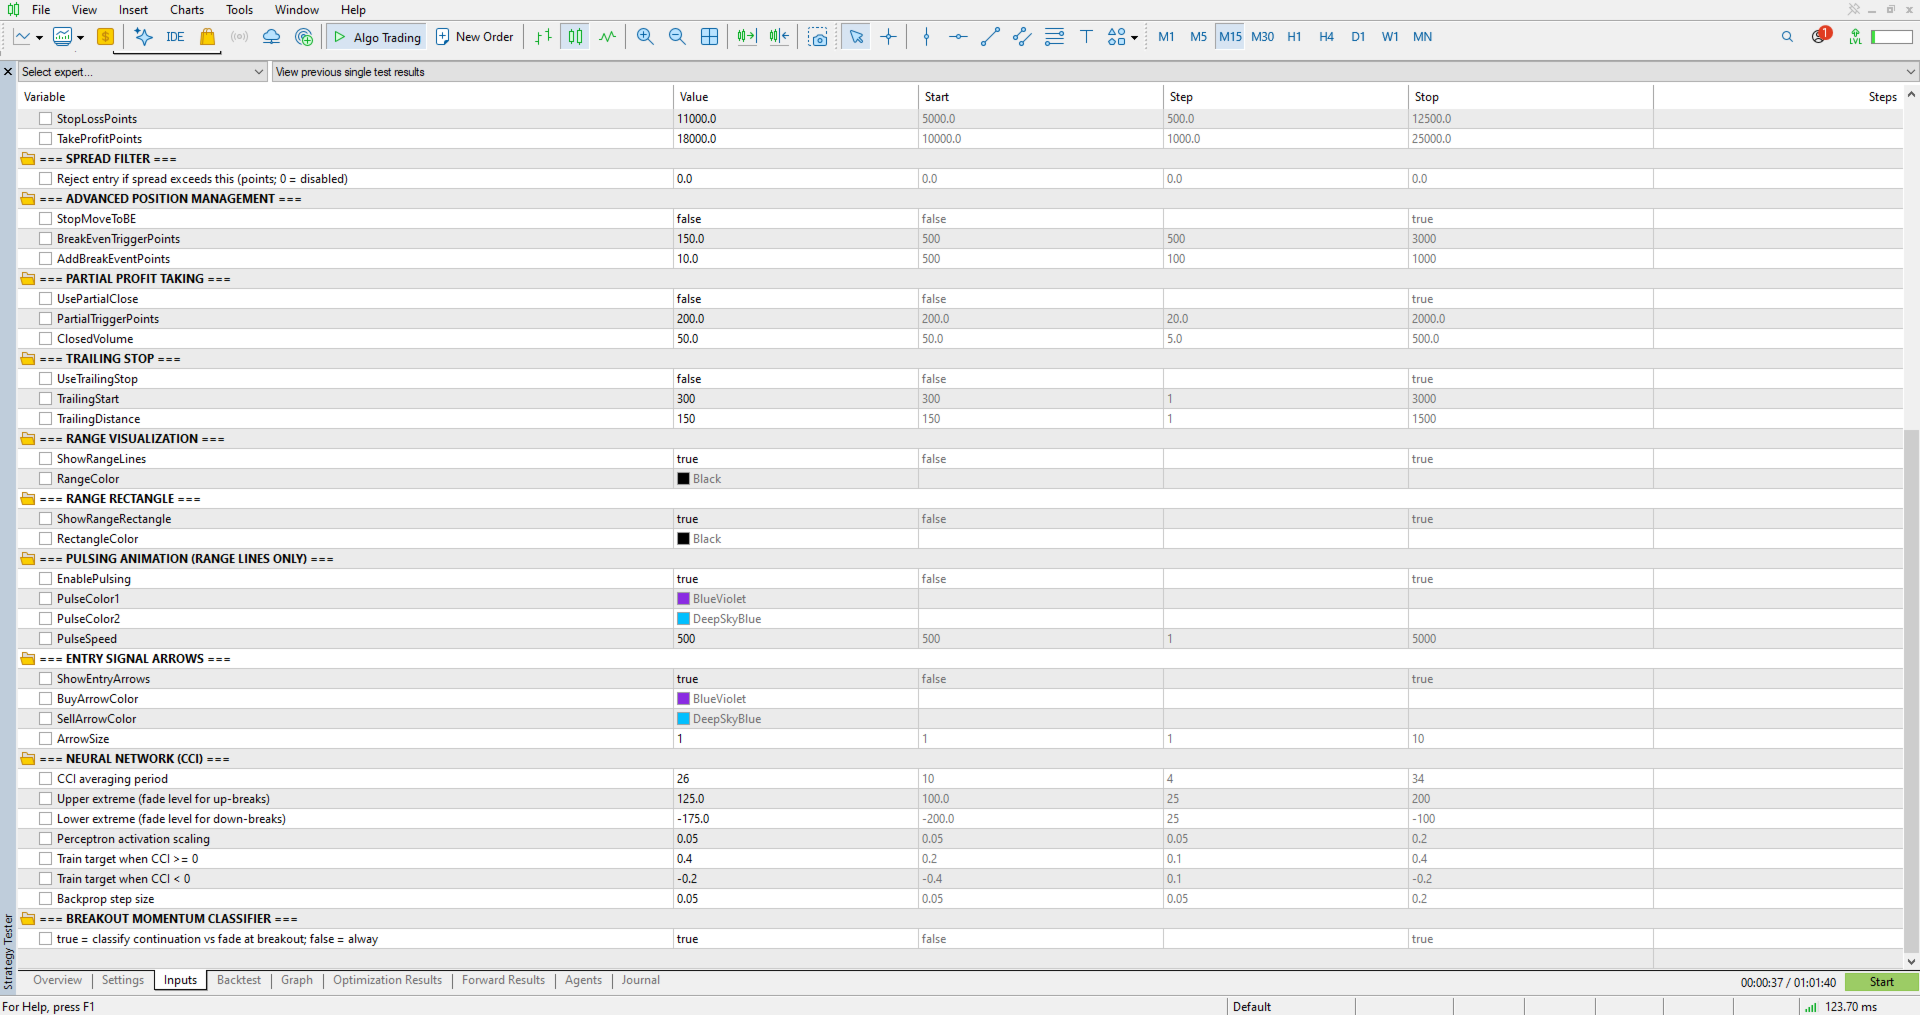Viewport: 1920px width, 1015px height.
Task: Toggle Algo Trading button
Action: tap(377, 37)
